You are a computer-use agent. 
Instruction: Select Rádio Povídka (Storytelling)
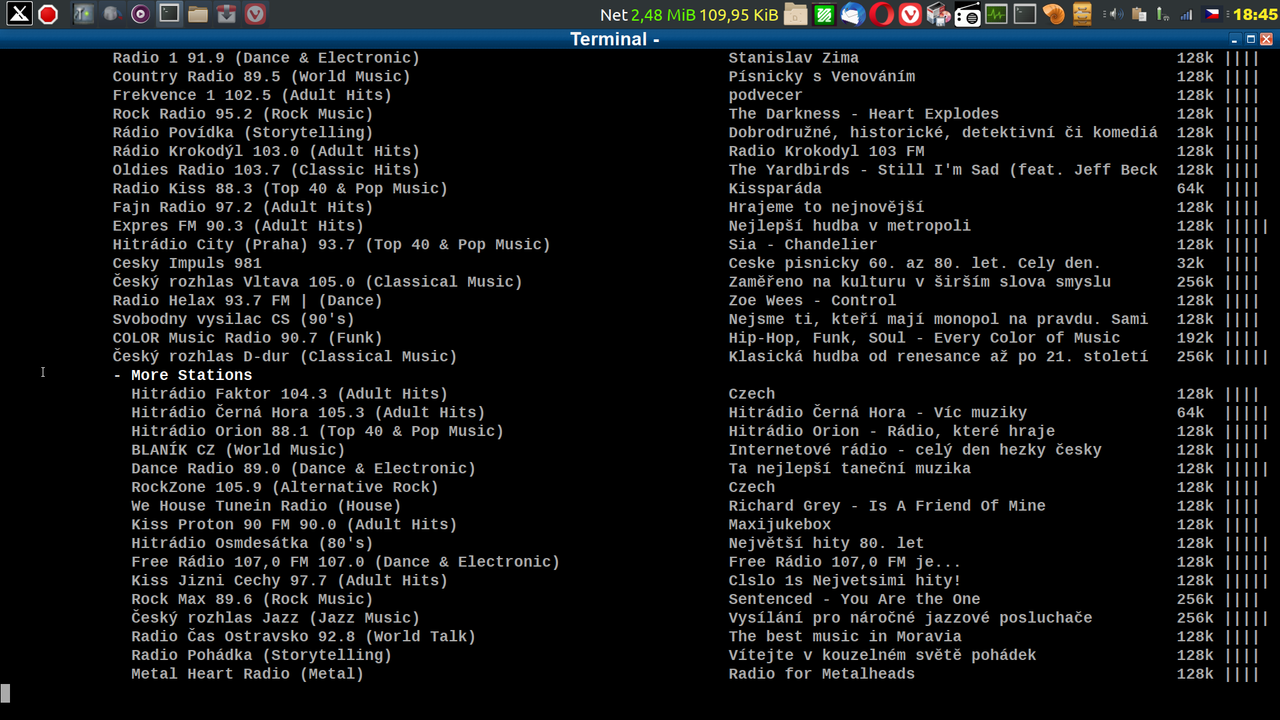point(243,132)
